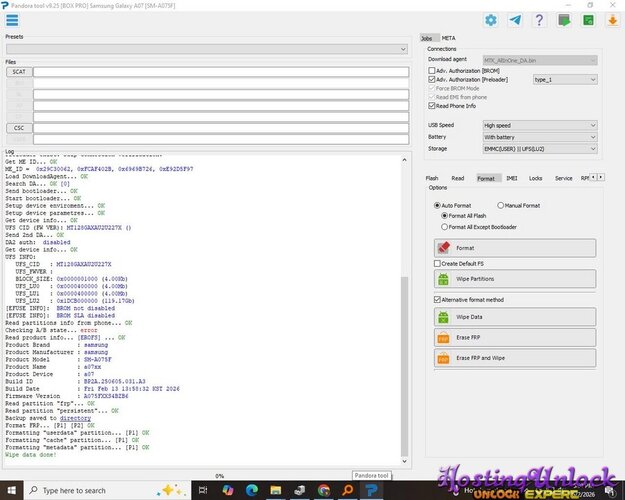The width and height of the screenshot is (625, 500).
Task: Switch to the META tab
Action: point(448,38)
